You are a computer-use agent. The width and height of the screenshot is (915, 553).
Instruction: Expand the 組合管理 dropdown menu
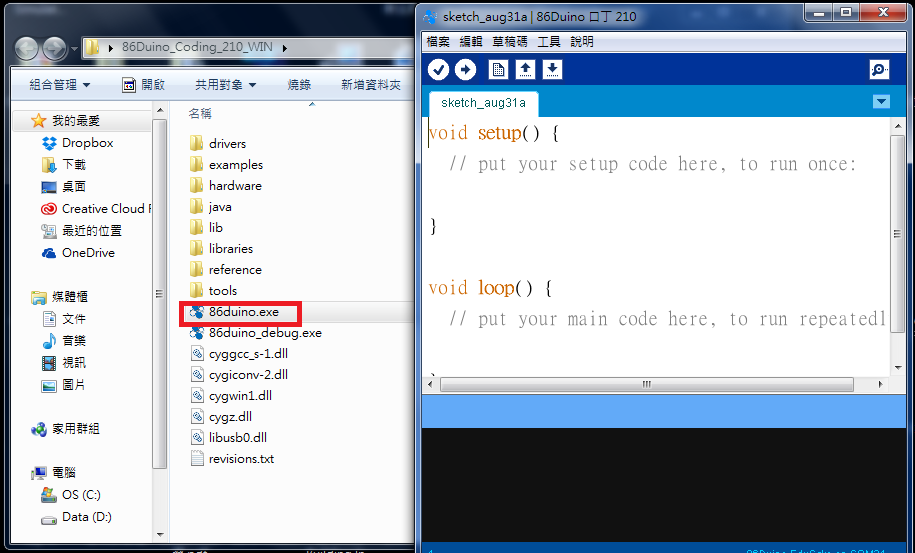point(60,85)
